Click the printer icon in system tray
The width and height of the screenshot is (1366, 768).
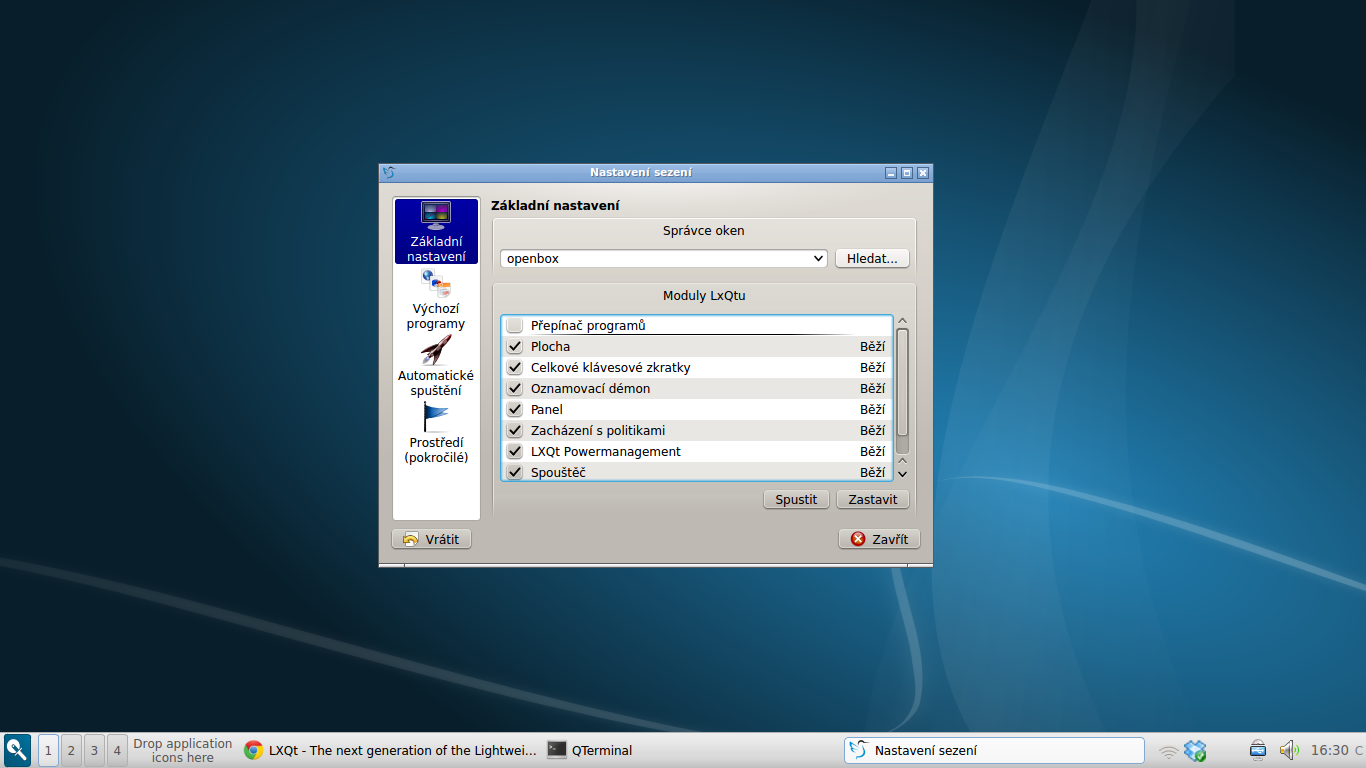point(1256,750)
